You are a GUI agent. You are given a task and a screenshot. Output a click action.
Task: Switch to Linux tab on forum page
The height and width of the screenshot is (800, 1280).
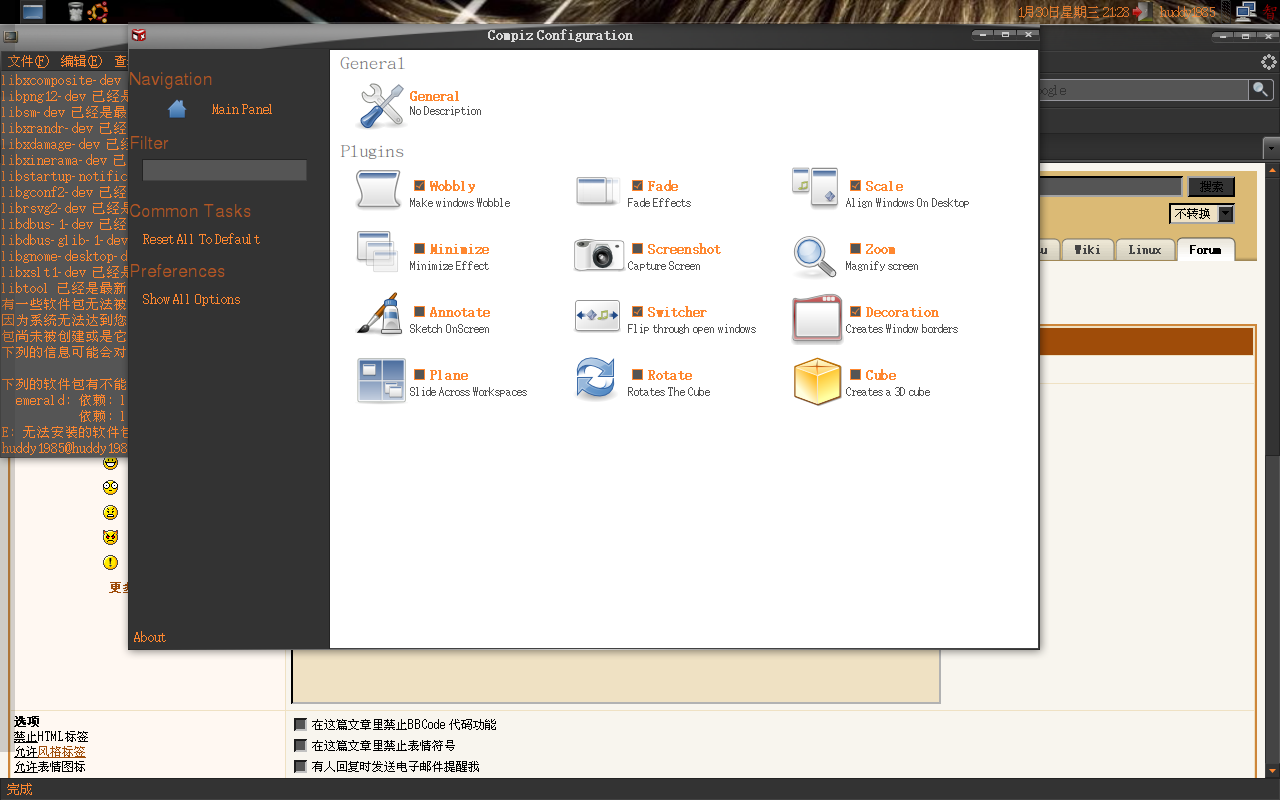pyautogui.click(x=1145, y=250)
